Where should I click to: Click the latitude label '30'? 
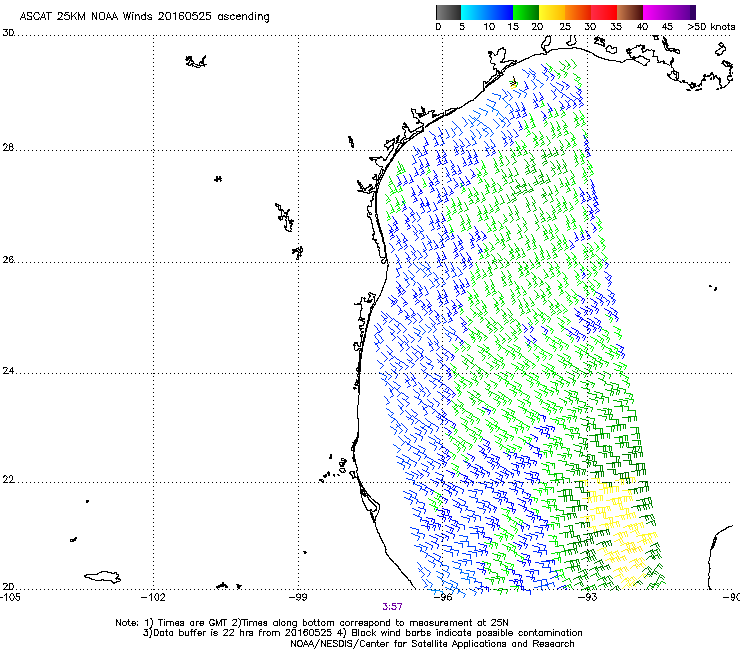pos(8,33)
